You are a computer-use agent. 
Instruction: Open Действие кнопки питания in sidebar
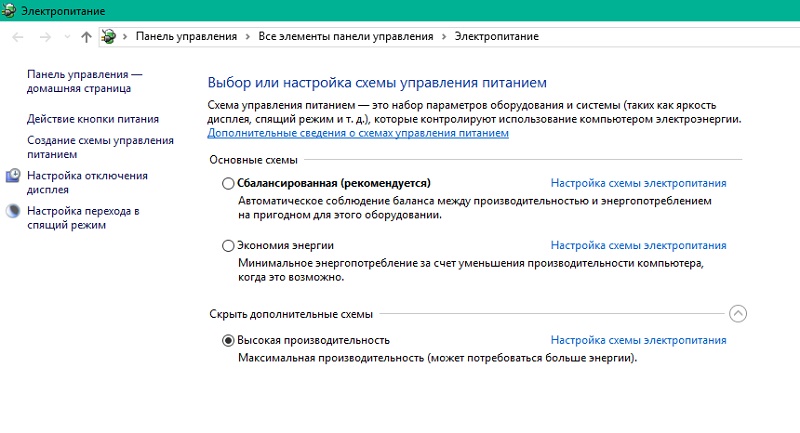92,119
